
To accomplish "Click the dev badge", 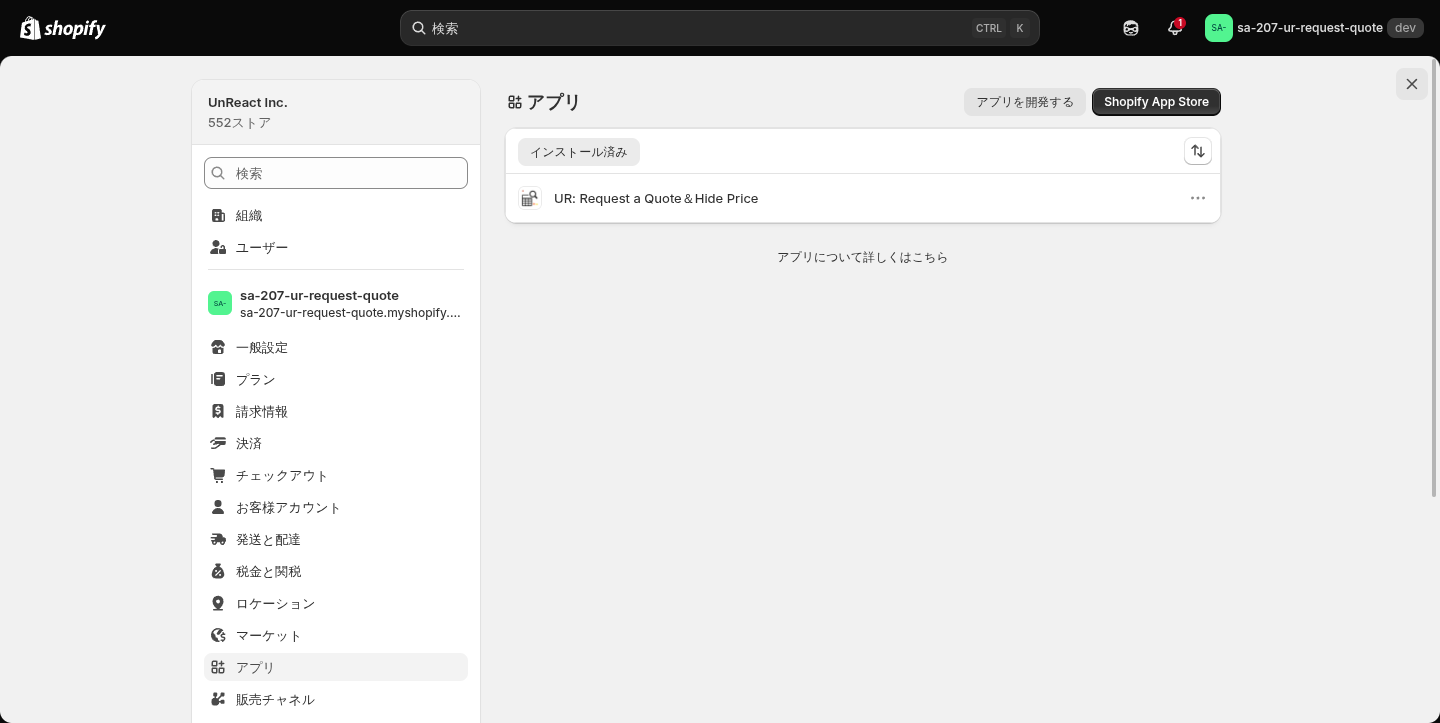I will (x=1405, y=28).
